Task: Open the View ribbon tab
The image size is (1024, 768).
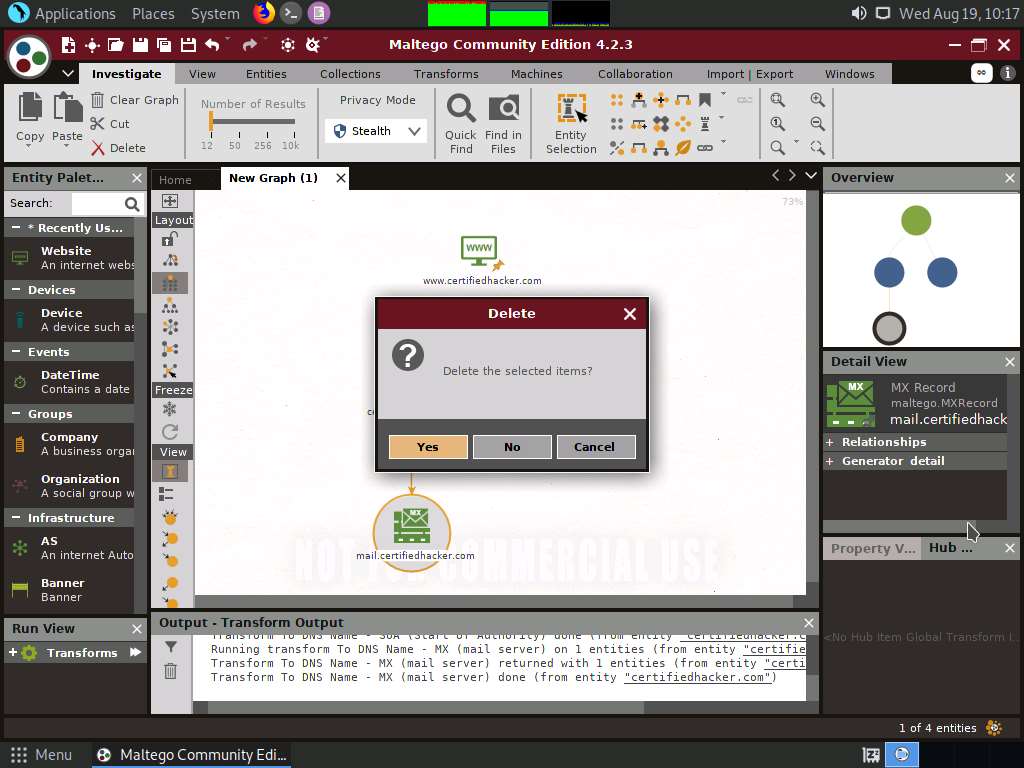Action: (202, 74)
